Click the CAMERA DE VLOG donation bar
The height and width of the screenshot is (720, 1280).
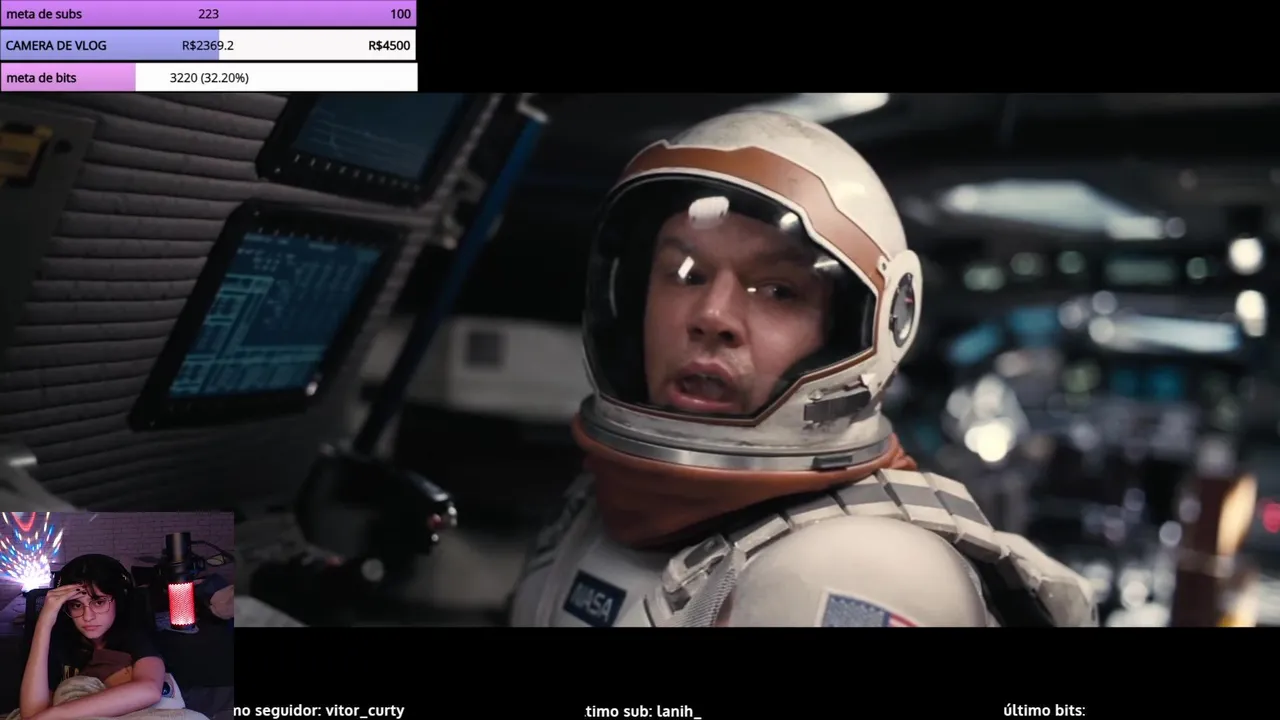(x=208, y=45)
